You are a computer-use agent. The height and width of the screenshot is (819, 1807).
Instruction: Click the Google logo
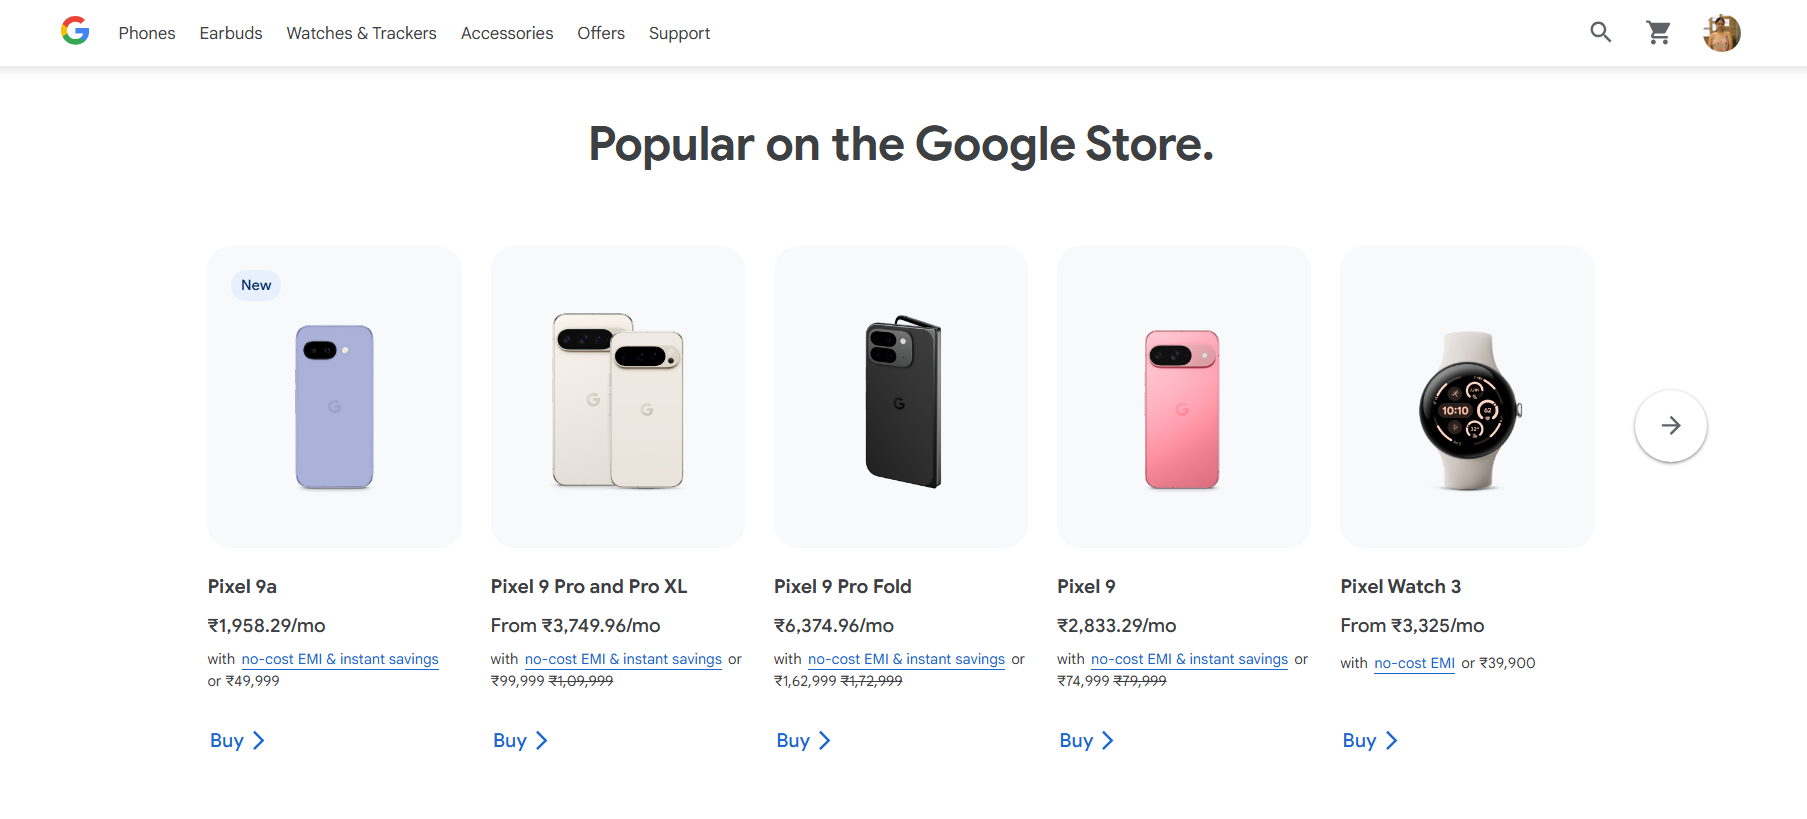pos(75,31)
